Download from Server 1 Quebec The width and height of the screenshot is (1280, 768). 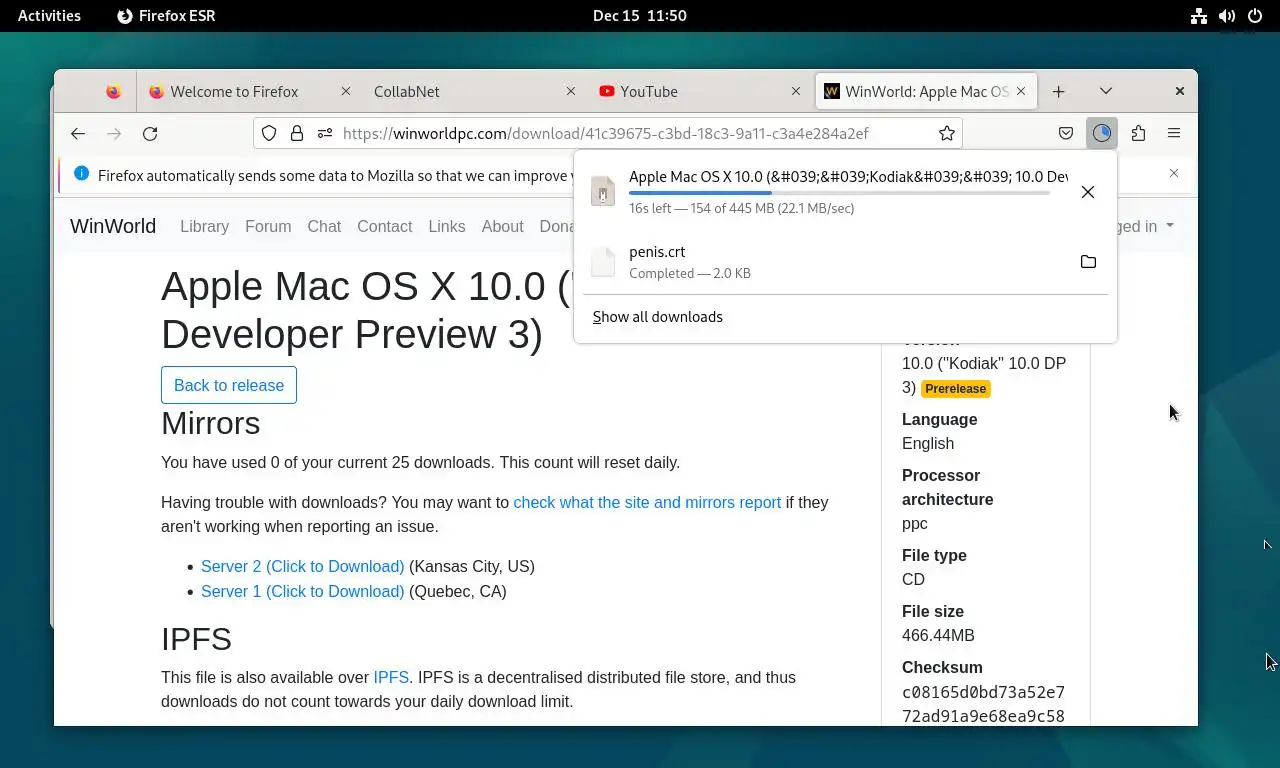302,591
